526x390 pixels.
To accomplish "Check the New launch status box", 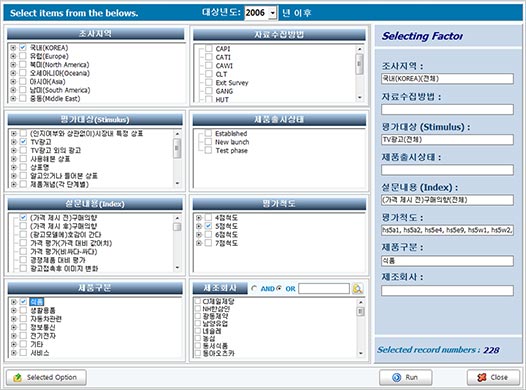I will click(x=208, y=142).
